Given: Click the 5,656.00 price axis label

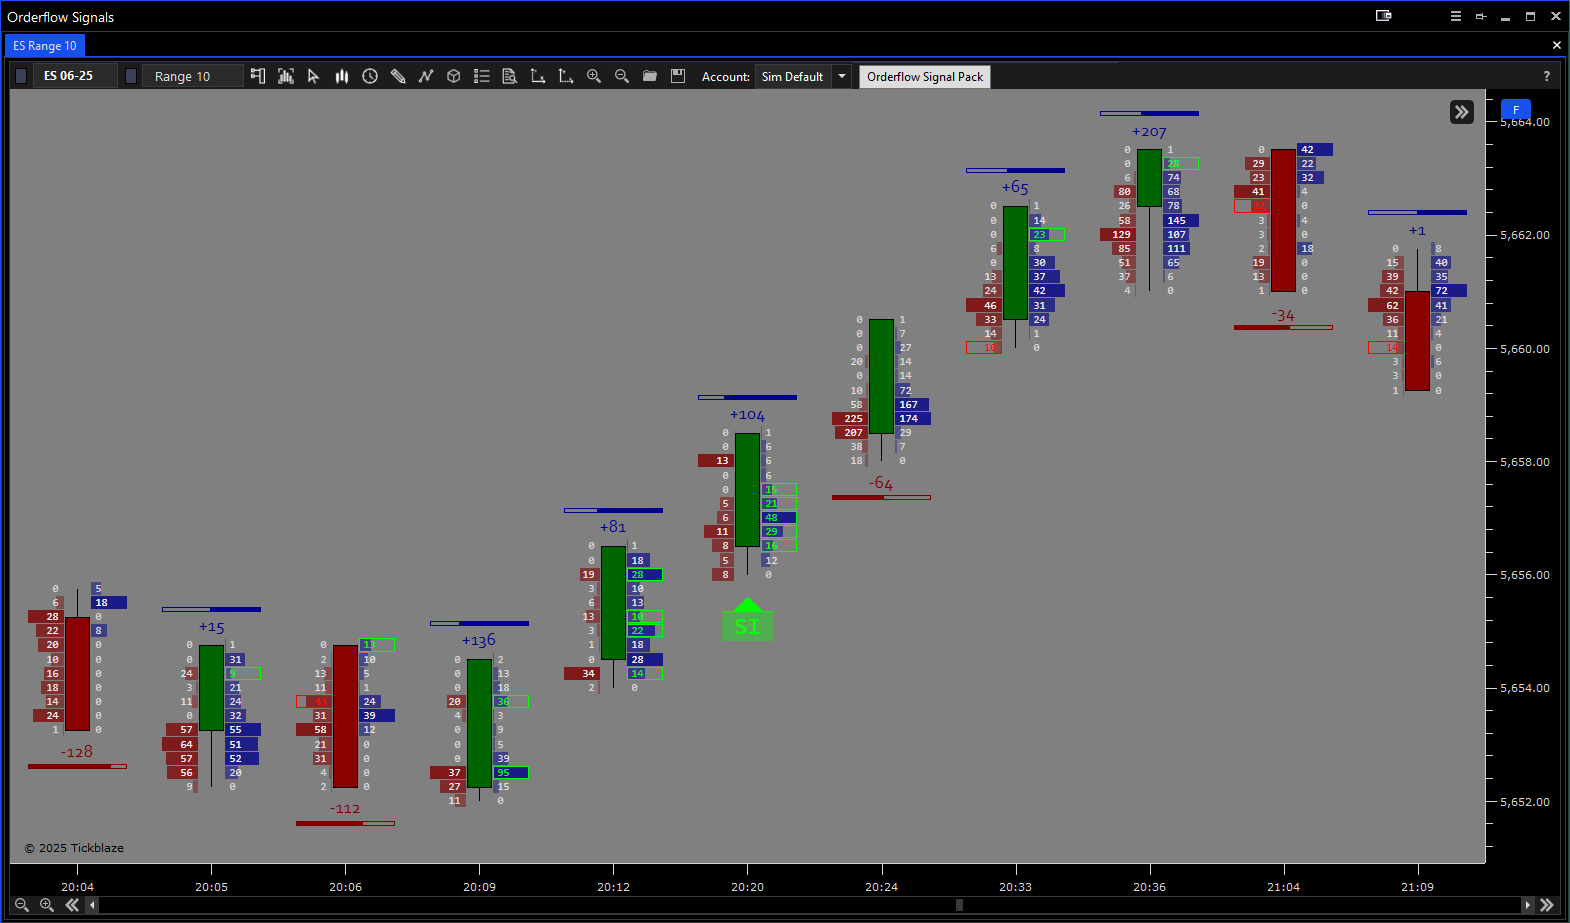Looking at the screenshot, I should [1525, 575].
